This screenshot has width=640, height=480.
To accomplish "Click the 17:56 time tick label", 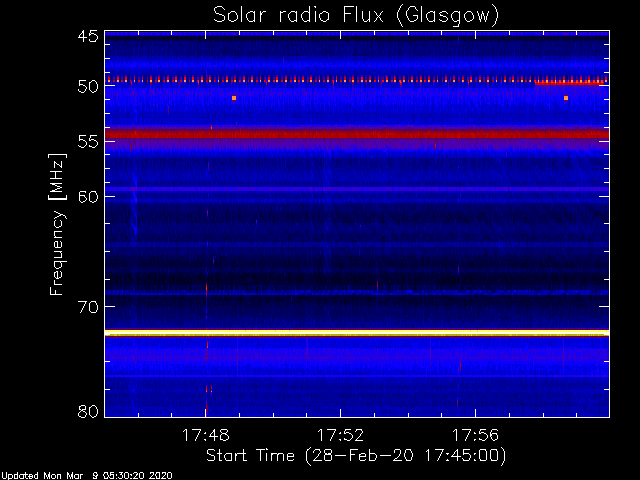I will [x=475, y=435].
